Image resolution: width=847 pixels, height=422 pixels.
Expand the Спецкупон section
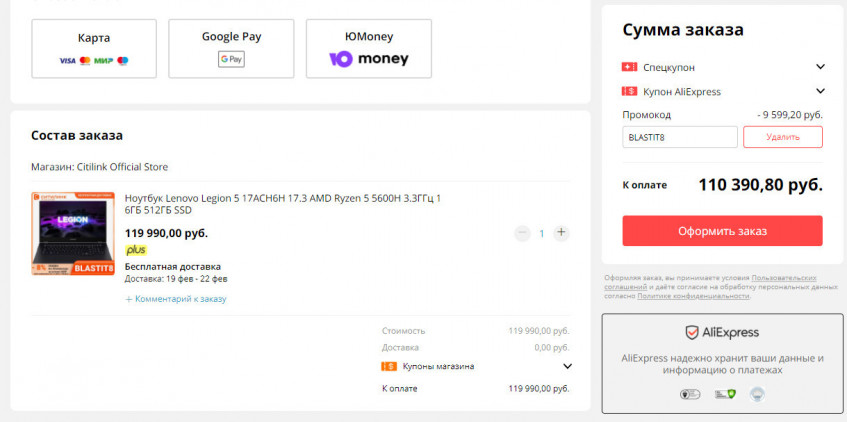(821, 67)
